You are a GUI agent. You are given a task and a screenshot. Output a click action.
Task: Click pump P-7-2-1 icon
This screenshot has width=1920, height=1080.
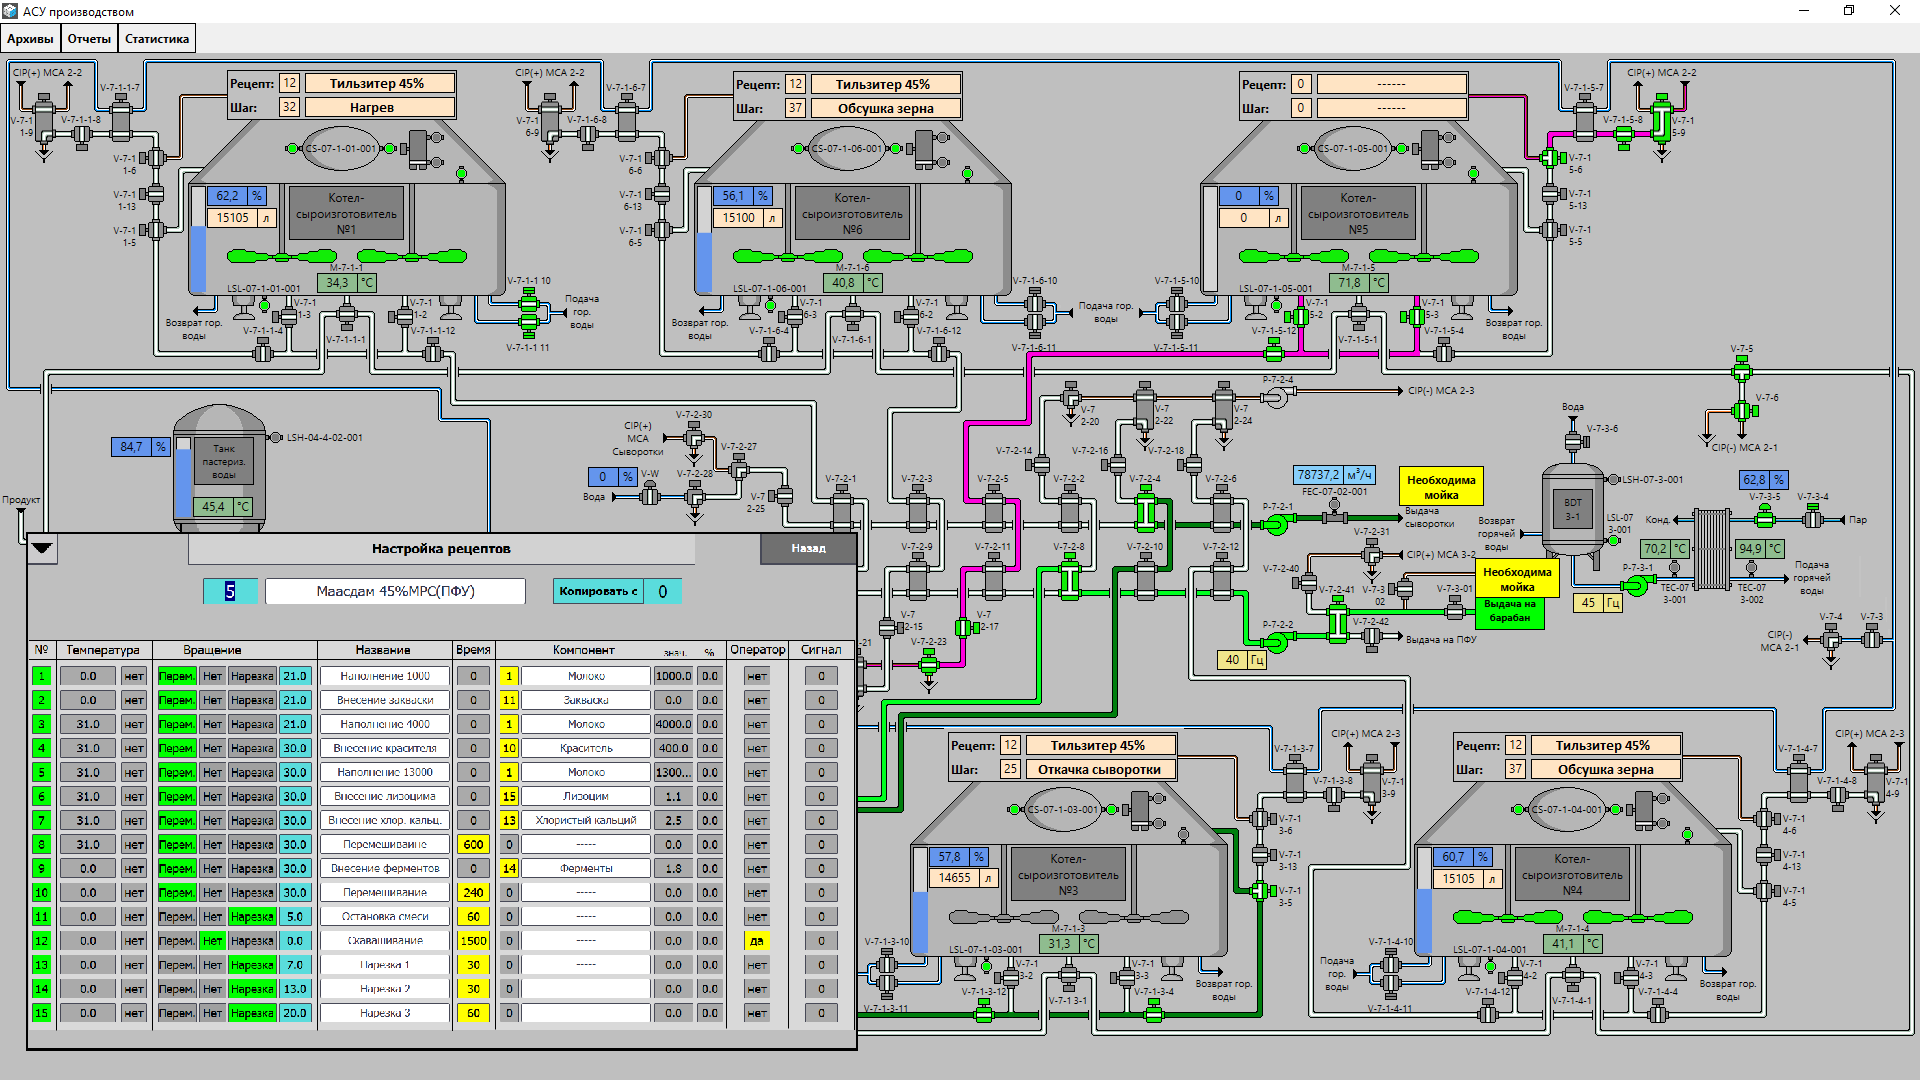pyautogui.click(x=1277, y=523)
